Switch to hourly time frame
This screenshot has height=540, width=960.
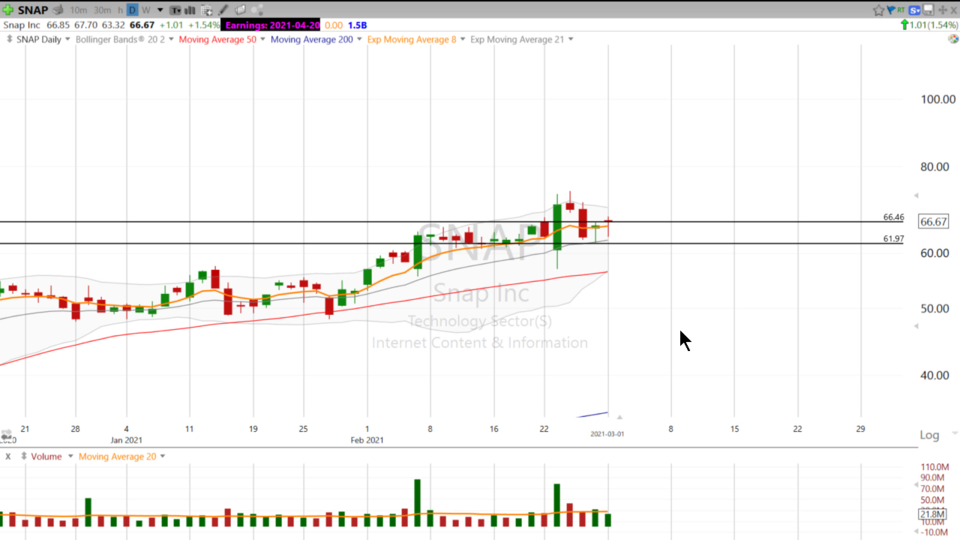(120, 10)
